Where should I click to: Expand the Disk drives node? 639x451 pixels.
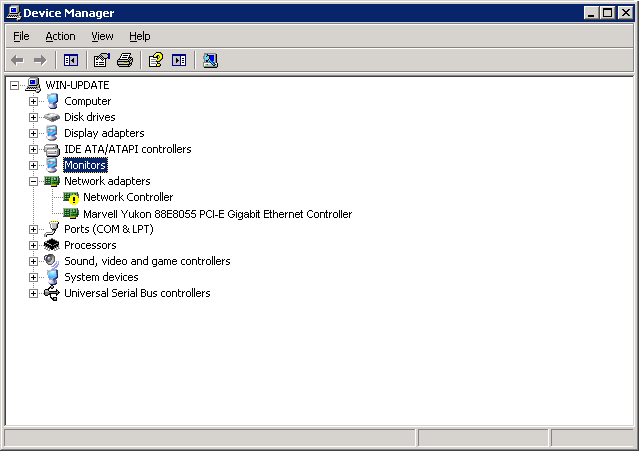(33, 117)
